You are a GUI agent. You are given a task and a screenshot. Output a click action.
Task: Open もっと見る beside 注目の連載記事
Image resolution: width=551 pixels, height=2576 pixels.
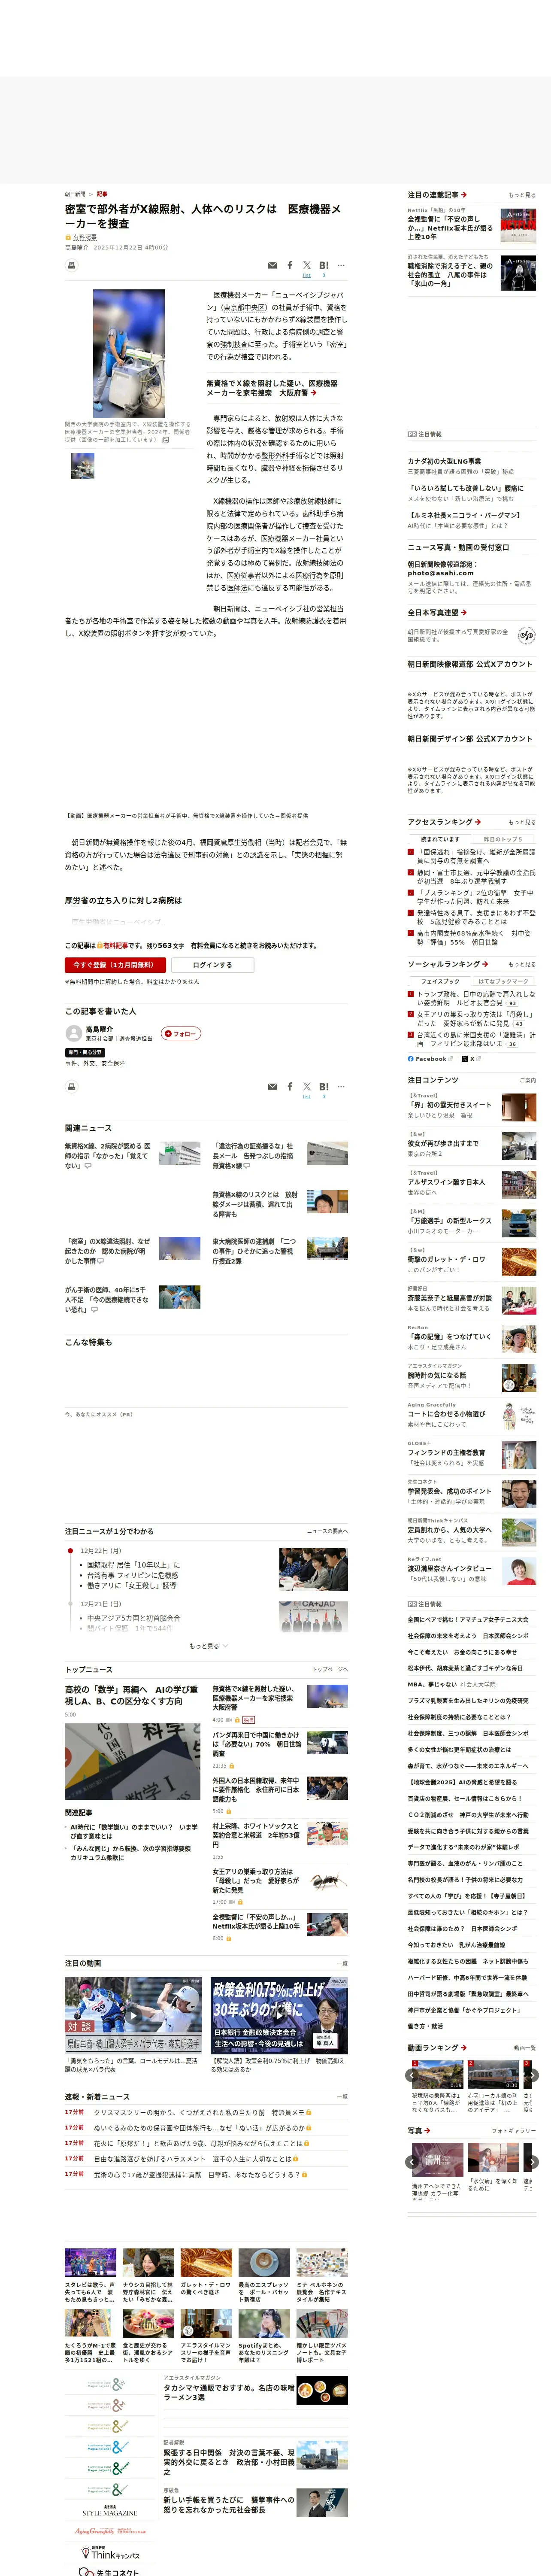coord(521,195)
